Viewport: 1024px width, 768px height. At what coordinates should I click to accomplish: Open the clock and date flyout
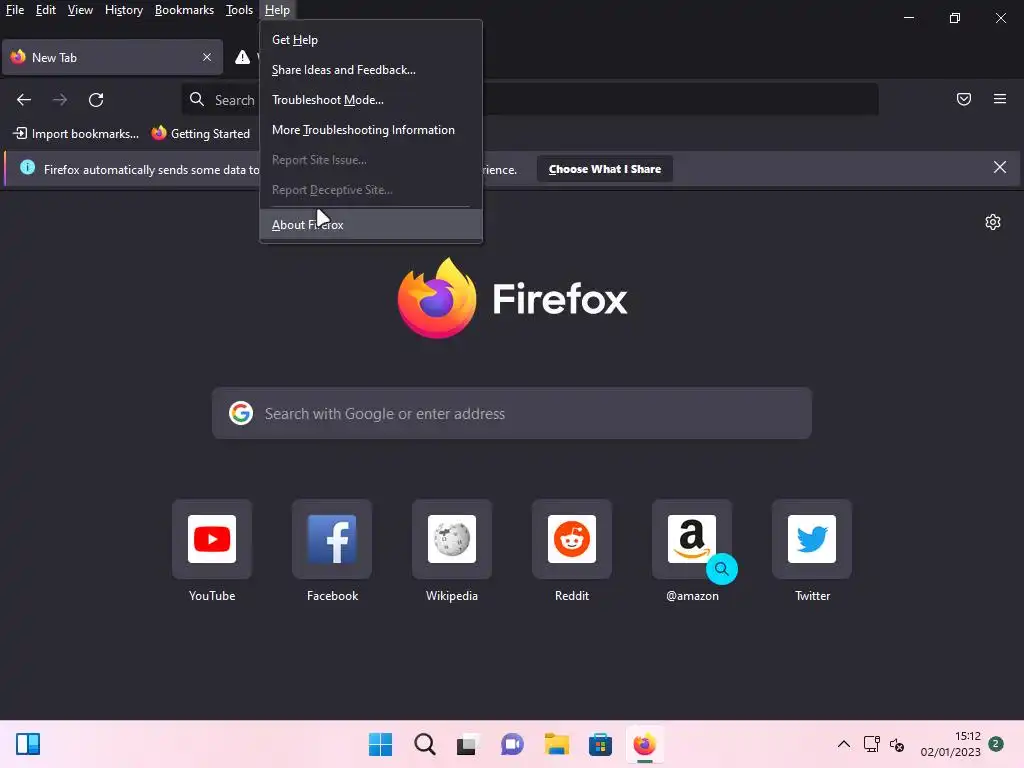pyautogui.click(x=950, y=744)
